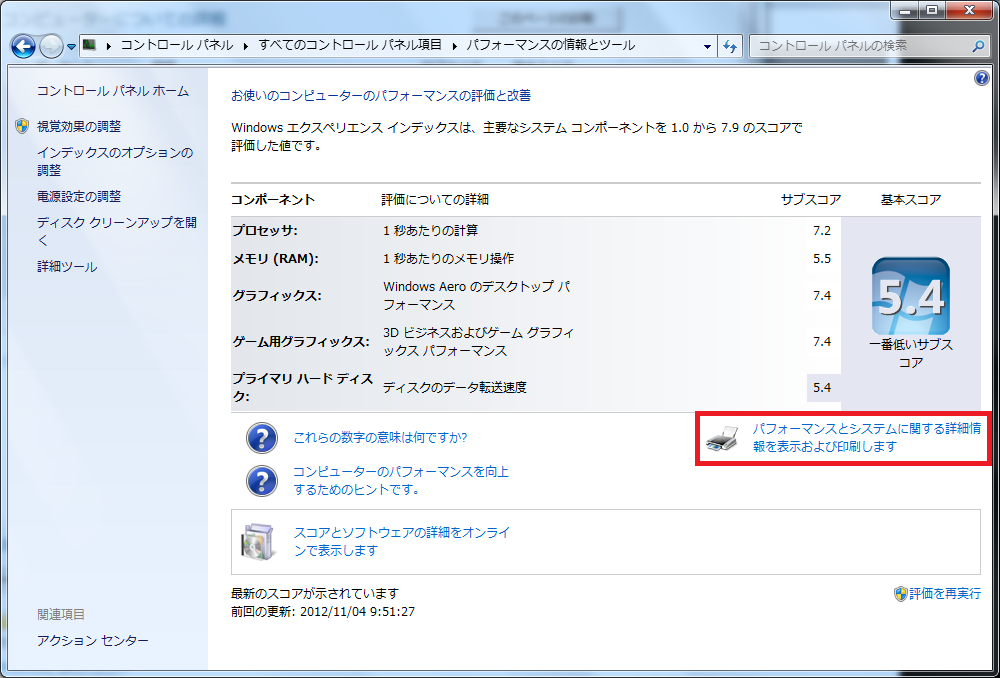1000x678 pixels.
Task: Click the memory subscore 5.5
Action: point(822,259)
